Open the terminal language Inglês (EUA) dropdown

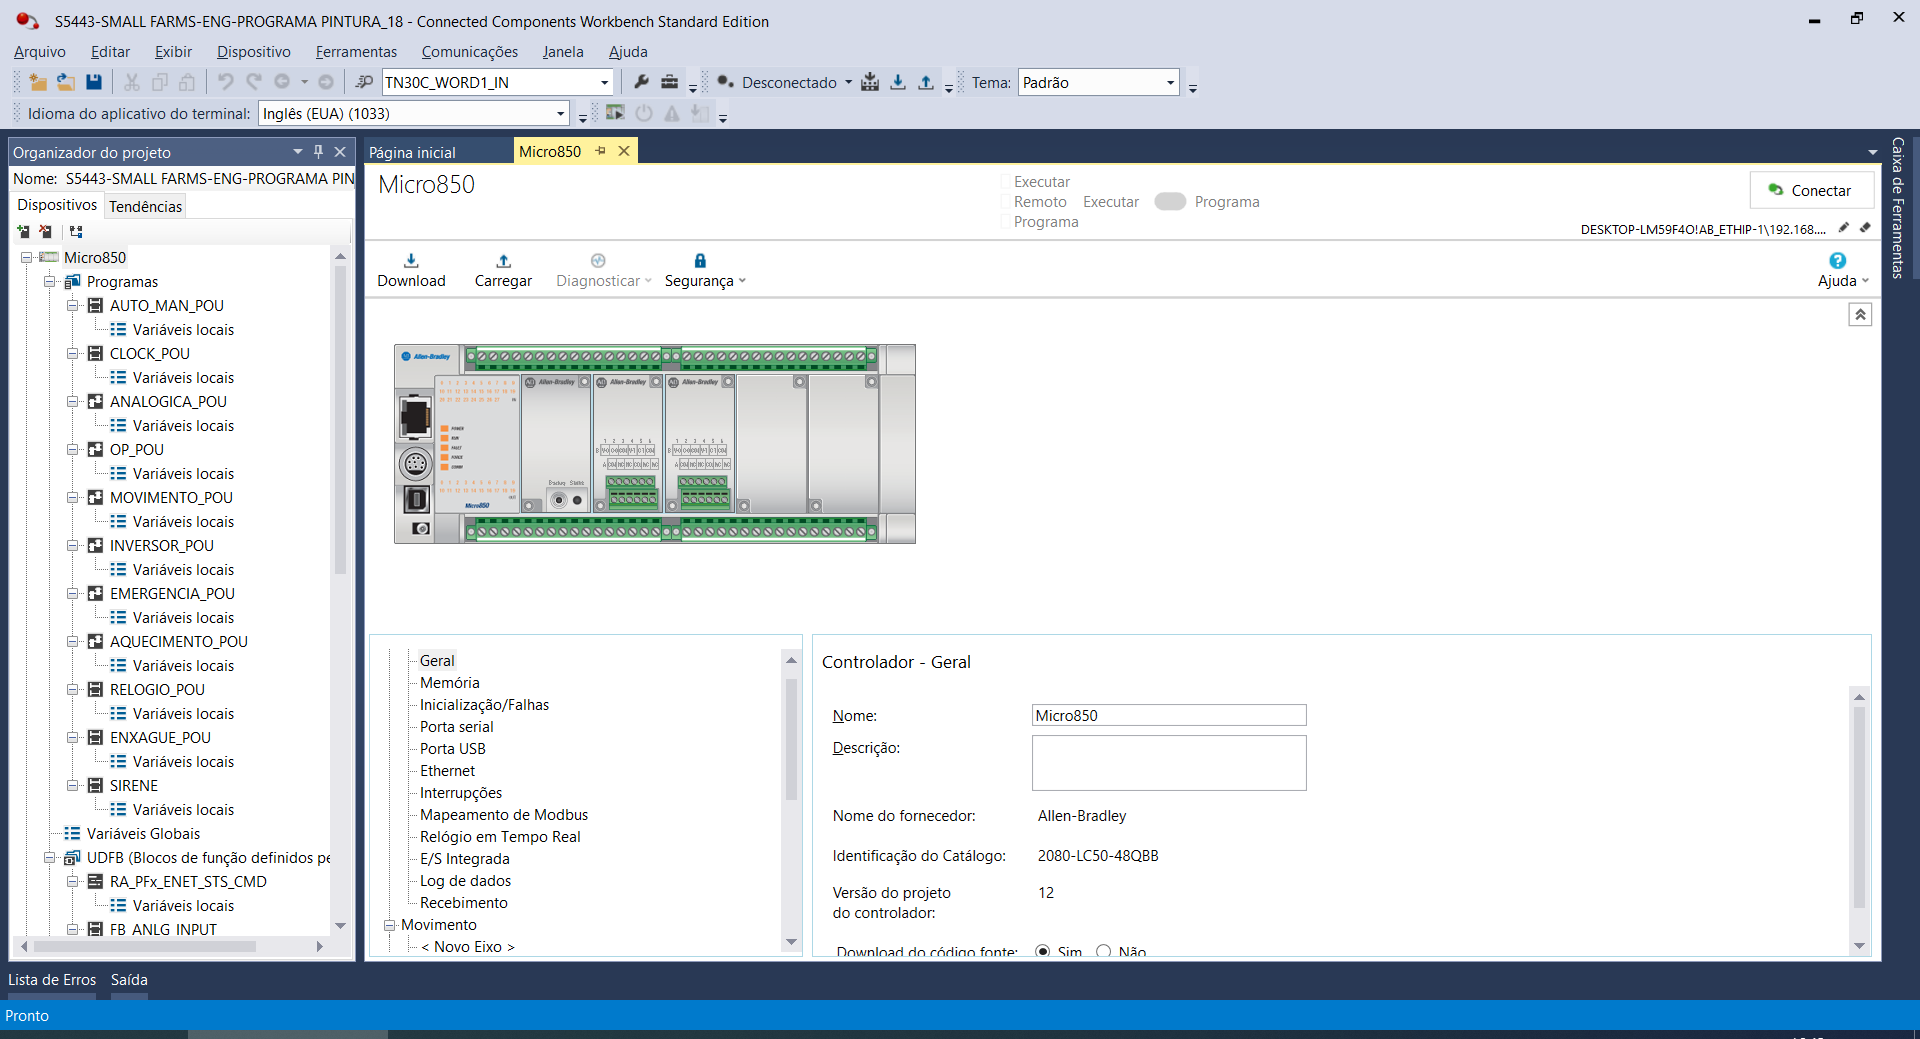560,113
